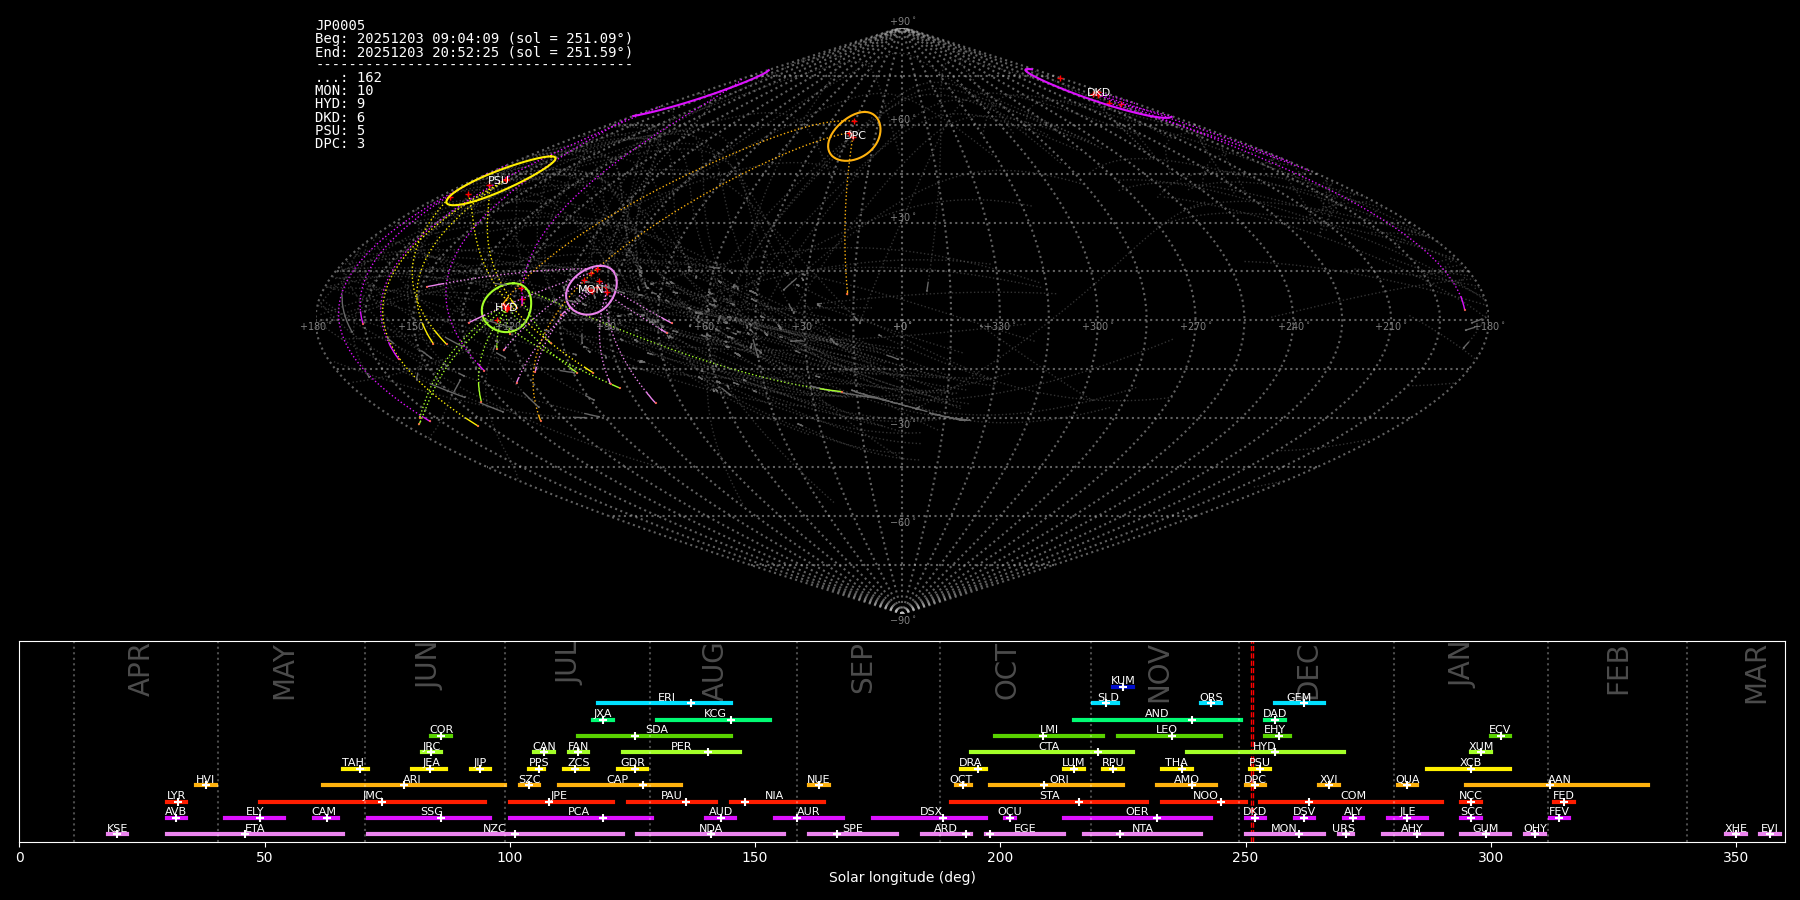Viewport: 1800px width, 900px height.
Task: Click the URS label in the timeline
Action: (1343, 829)
